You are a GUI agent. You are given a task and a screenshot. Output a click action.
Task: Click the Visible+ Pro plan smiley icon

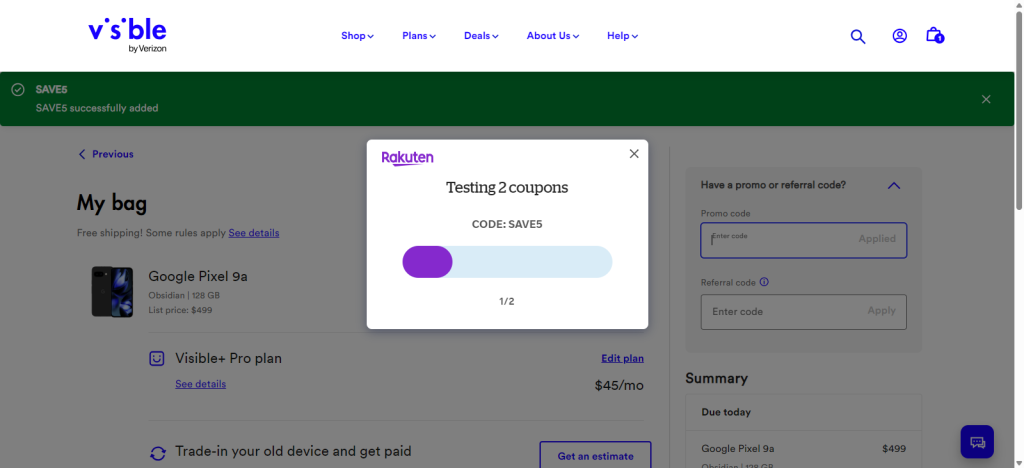[x=157, y=358]
